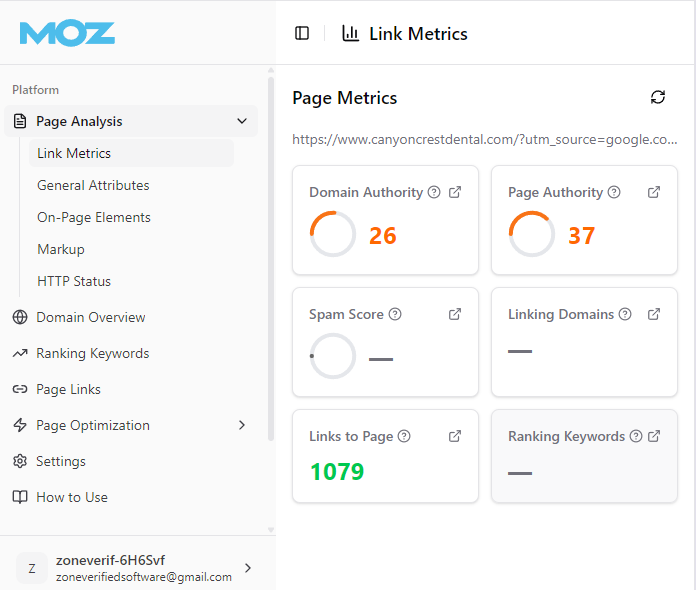Select Link Metrics in sidebar
This screenshot has height=590, width=696.
(131, 153)
